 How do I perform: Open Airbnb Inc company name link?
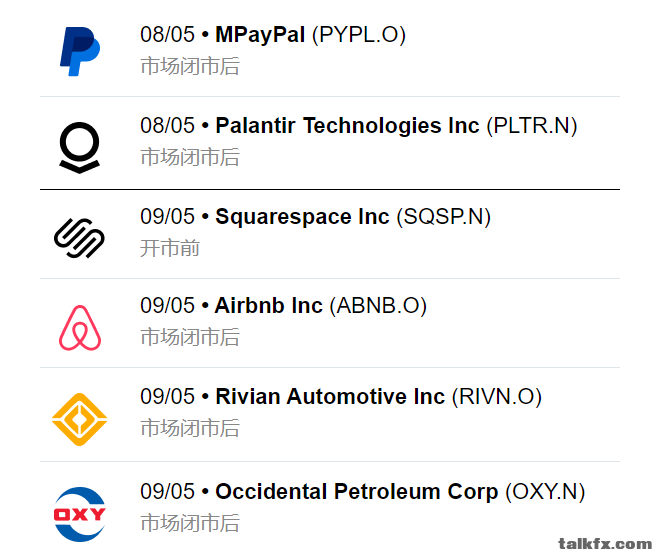click(269, 305)
